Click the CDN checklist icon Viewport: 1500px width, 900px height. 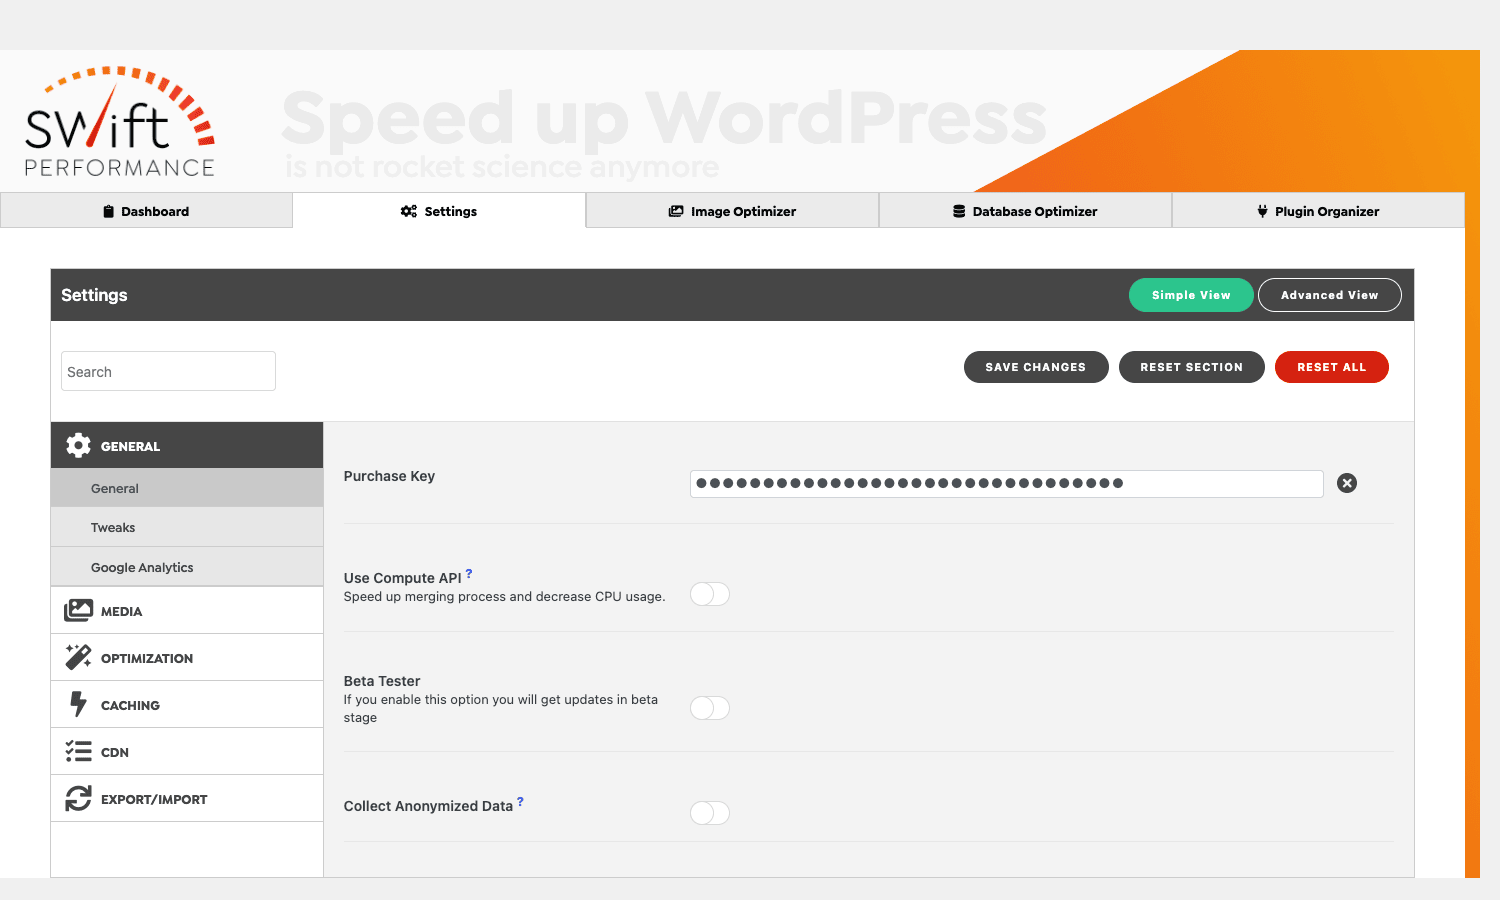(x=78, y=751)
